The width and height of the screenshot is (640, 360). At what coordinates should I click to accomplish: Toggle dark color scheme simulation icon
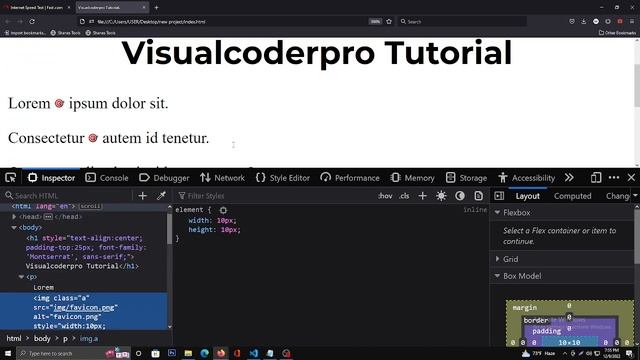[x=460, y=196]
